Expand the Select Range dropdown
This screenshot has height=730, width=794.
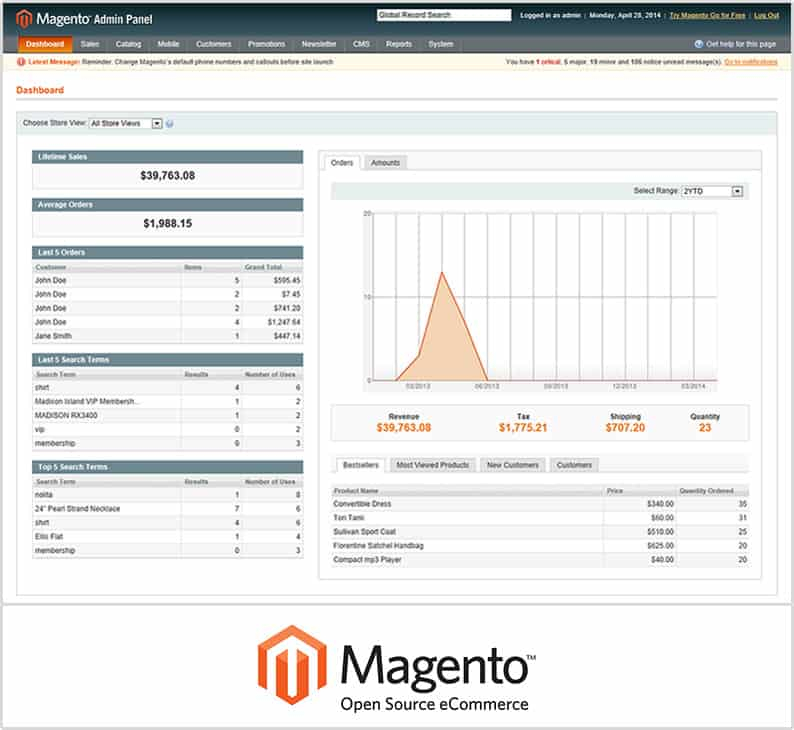click(712, 191)
